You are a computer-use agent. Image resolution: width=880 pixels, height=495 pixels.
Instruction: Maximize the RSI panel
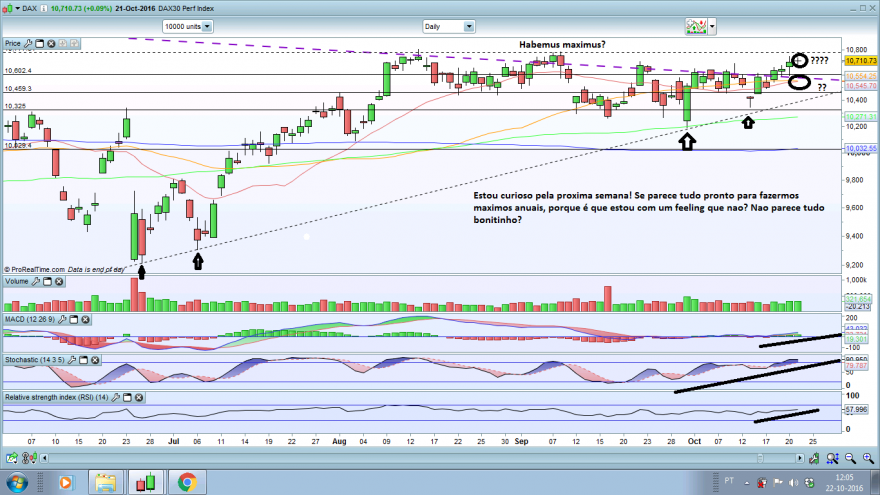point(127,397)
